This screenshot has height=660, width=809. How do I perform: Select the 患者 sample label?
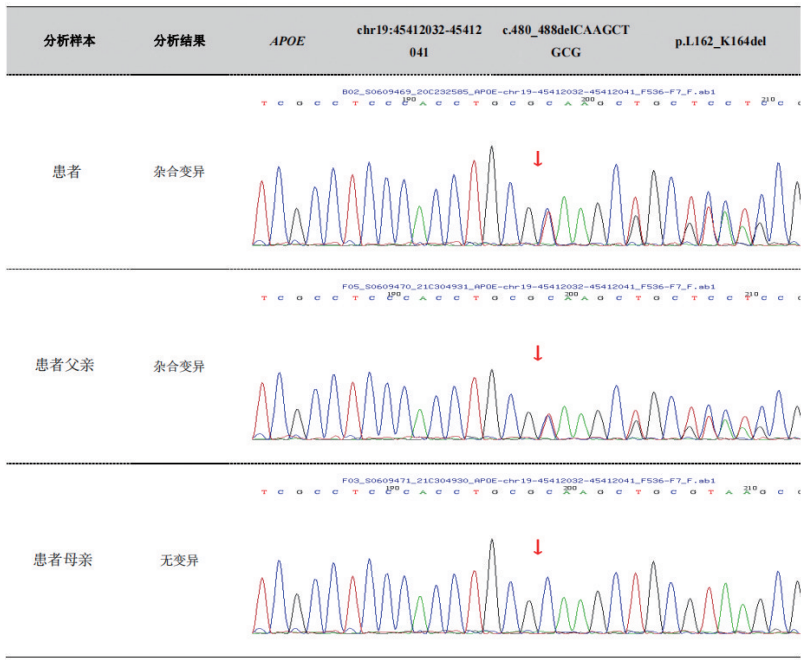coord(67,172)
